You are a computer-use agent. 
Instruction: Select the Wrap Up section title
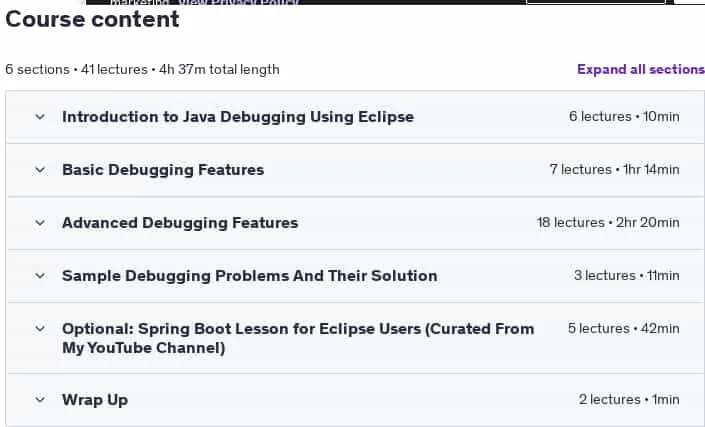pos(95,400)
